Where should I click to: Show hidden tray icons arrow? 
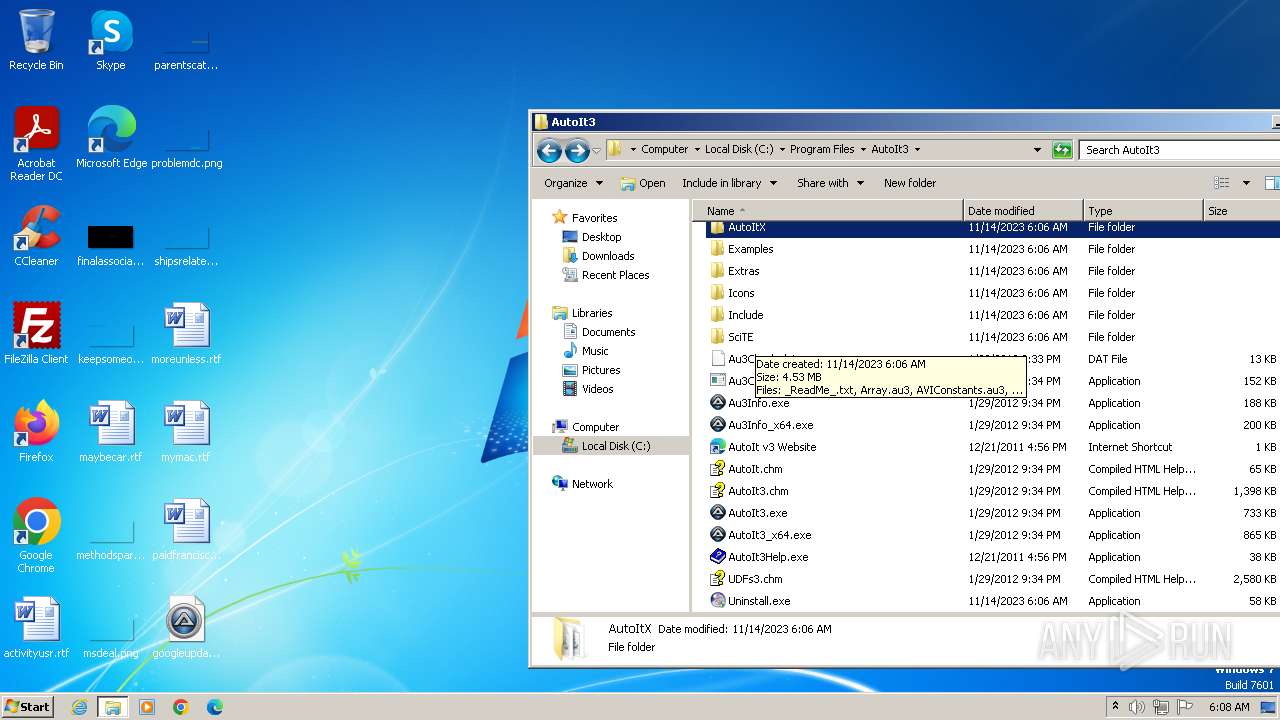click(1115, 707)
